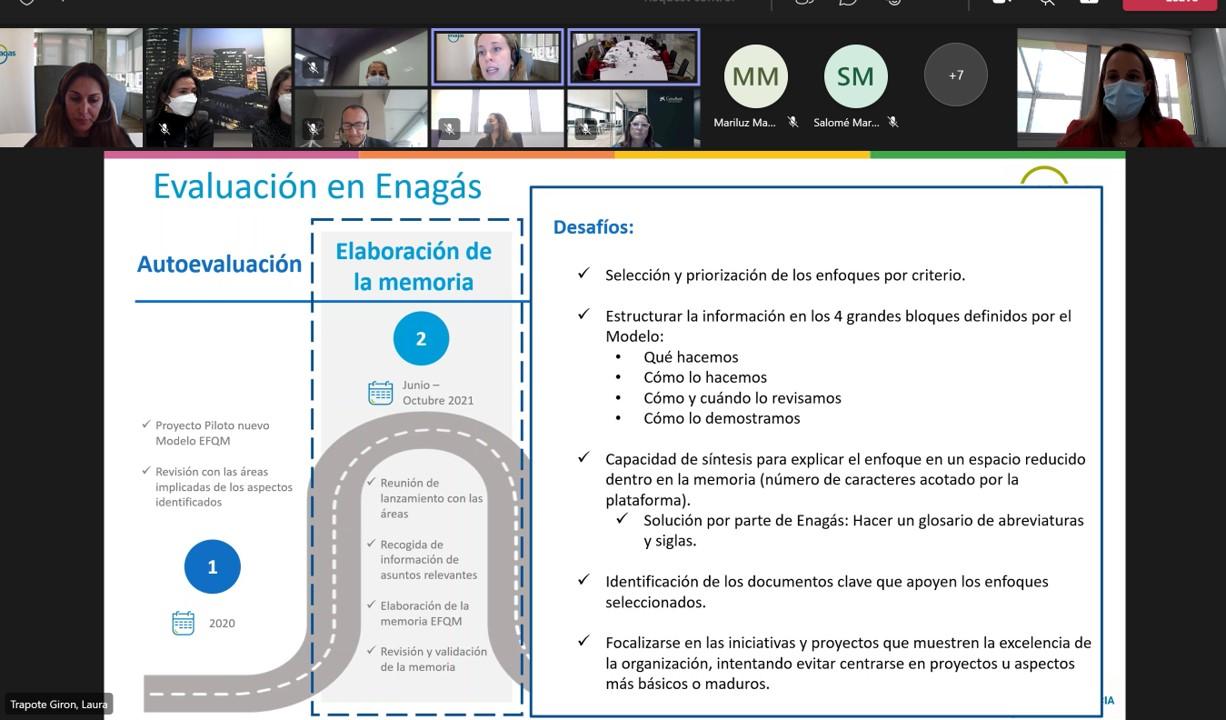Click mute icon on woman by bright window tile
This screenshot has height=720, width=1226.
449,129
